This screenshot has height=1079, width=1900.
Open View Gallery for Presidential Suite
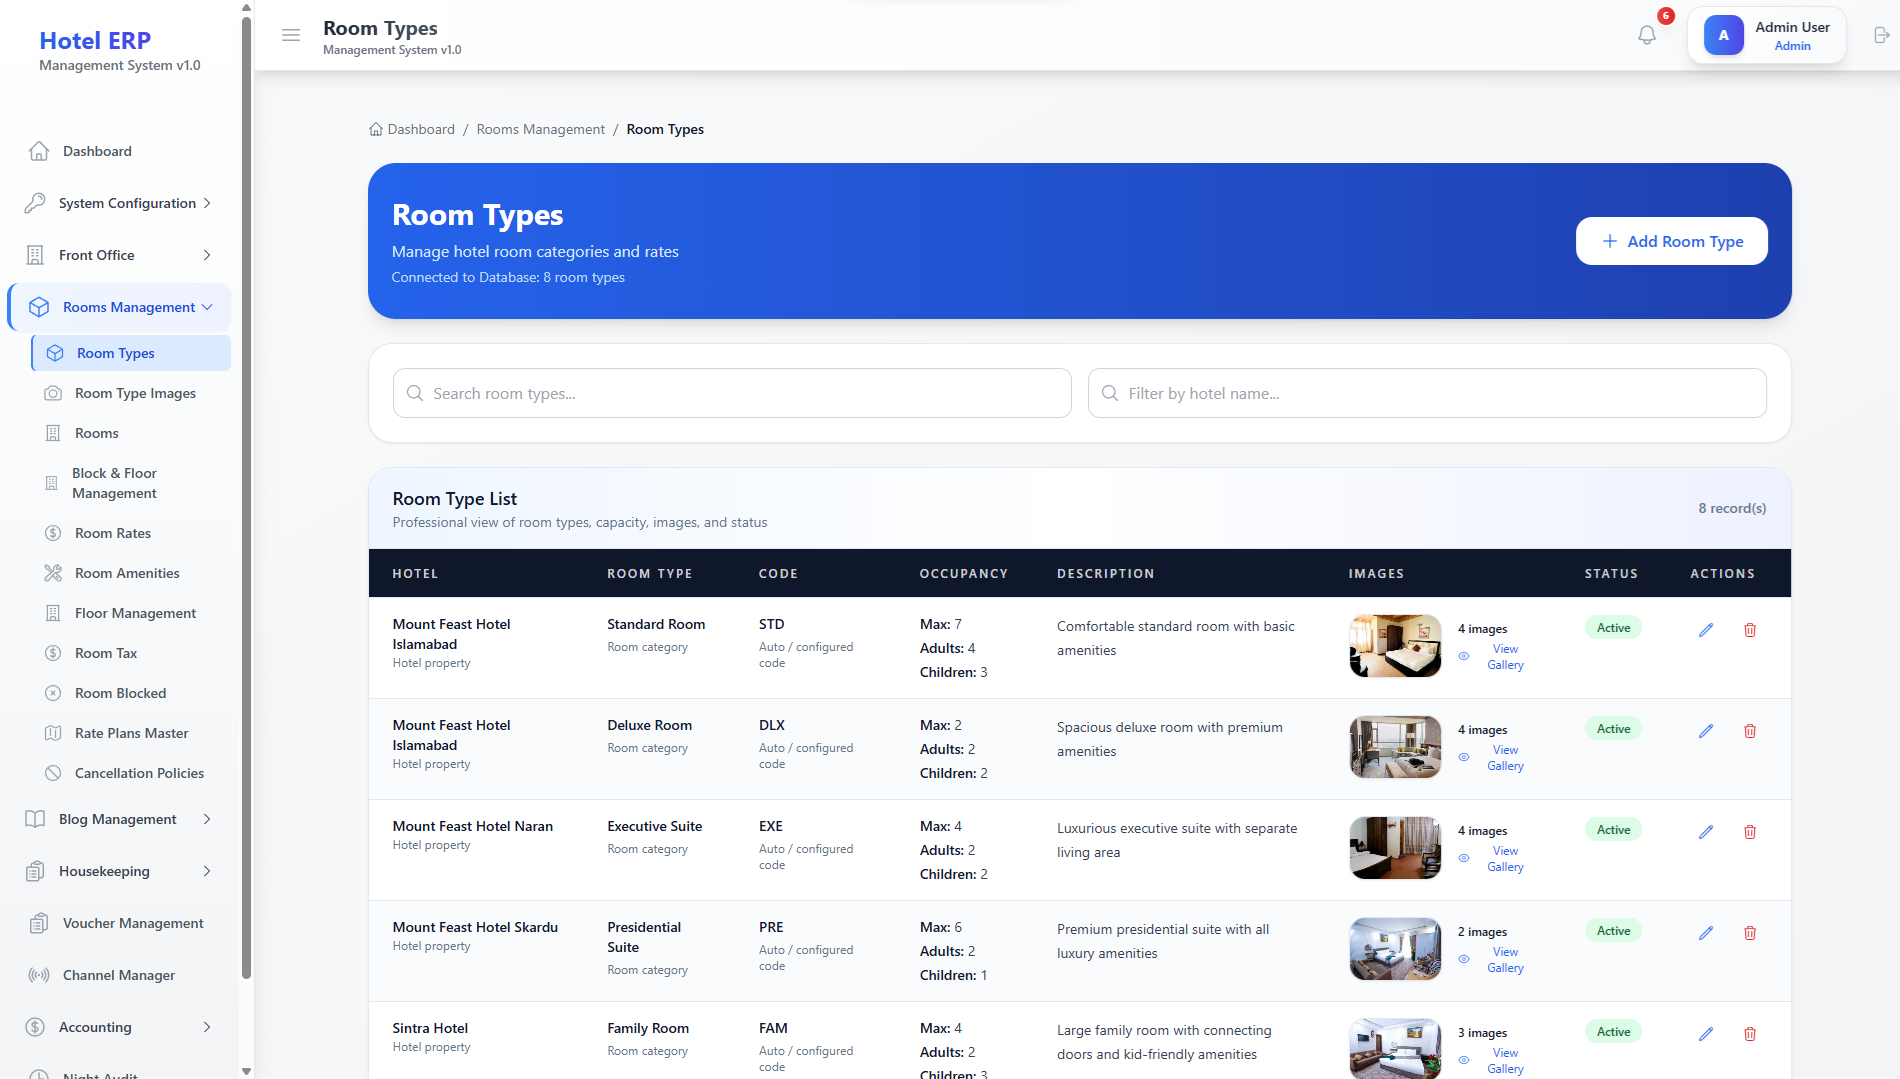[x=1505, y=960]
